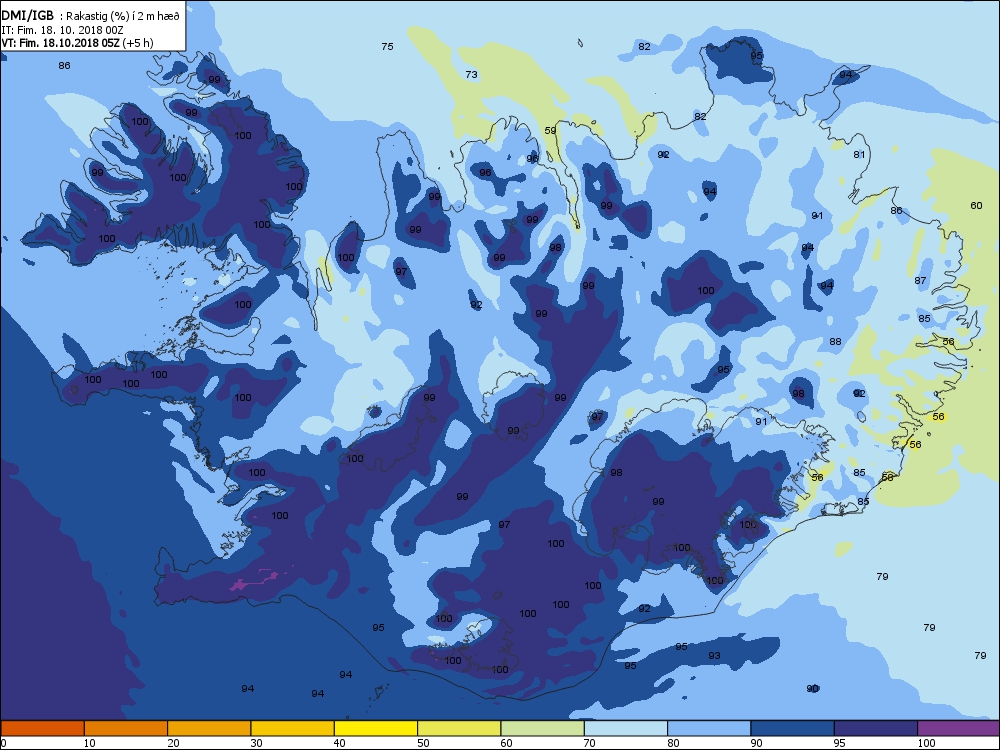1000x750 pixels.
Task: Pick the purple legend swatch above 100
Action: [959, 728]
